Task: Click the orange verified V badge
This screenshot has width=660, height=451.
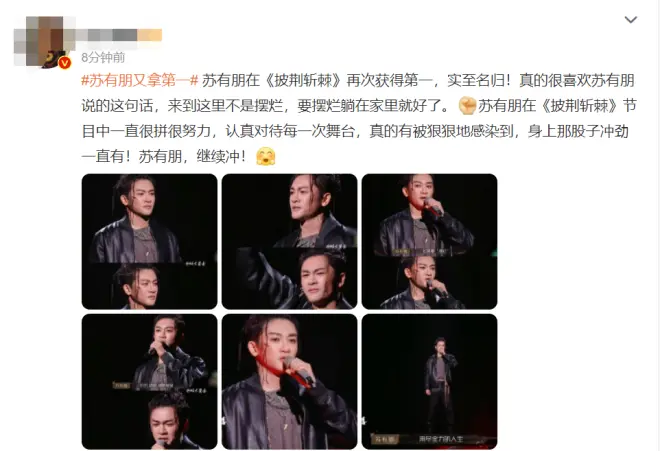Action: point(64,63)
